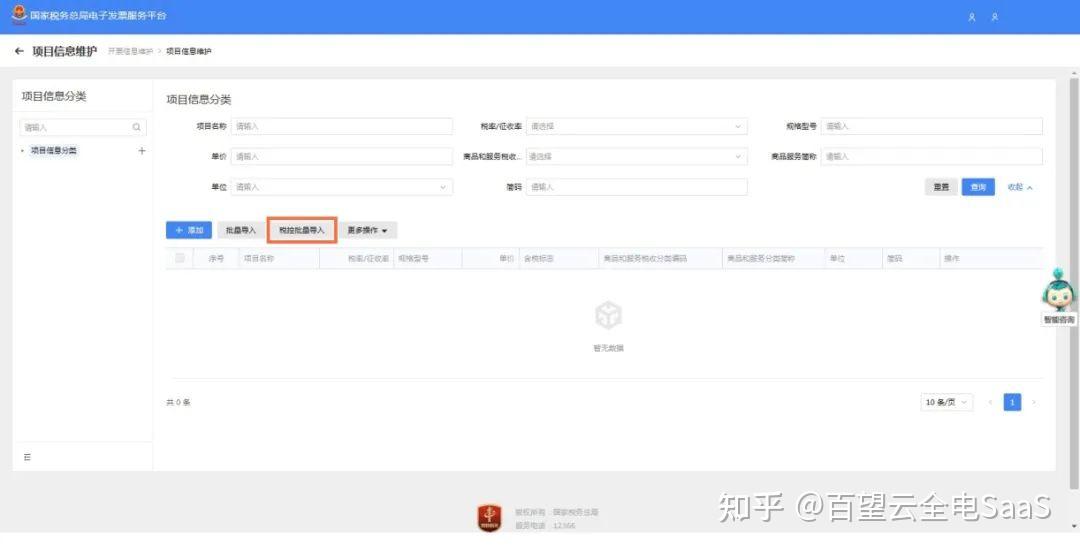1080x552 pixels.
Task: Open the 税率/征收率 dropdown
Action: click(636, 127)
